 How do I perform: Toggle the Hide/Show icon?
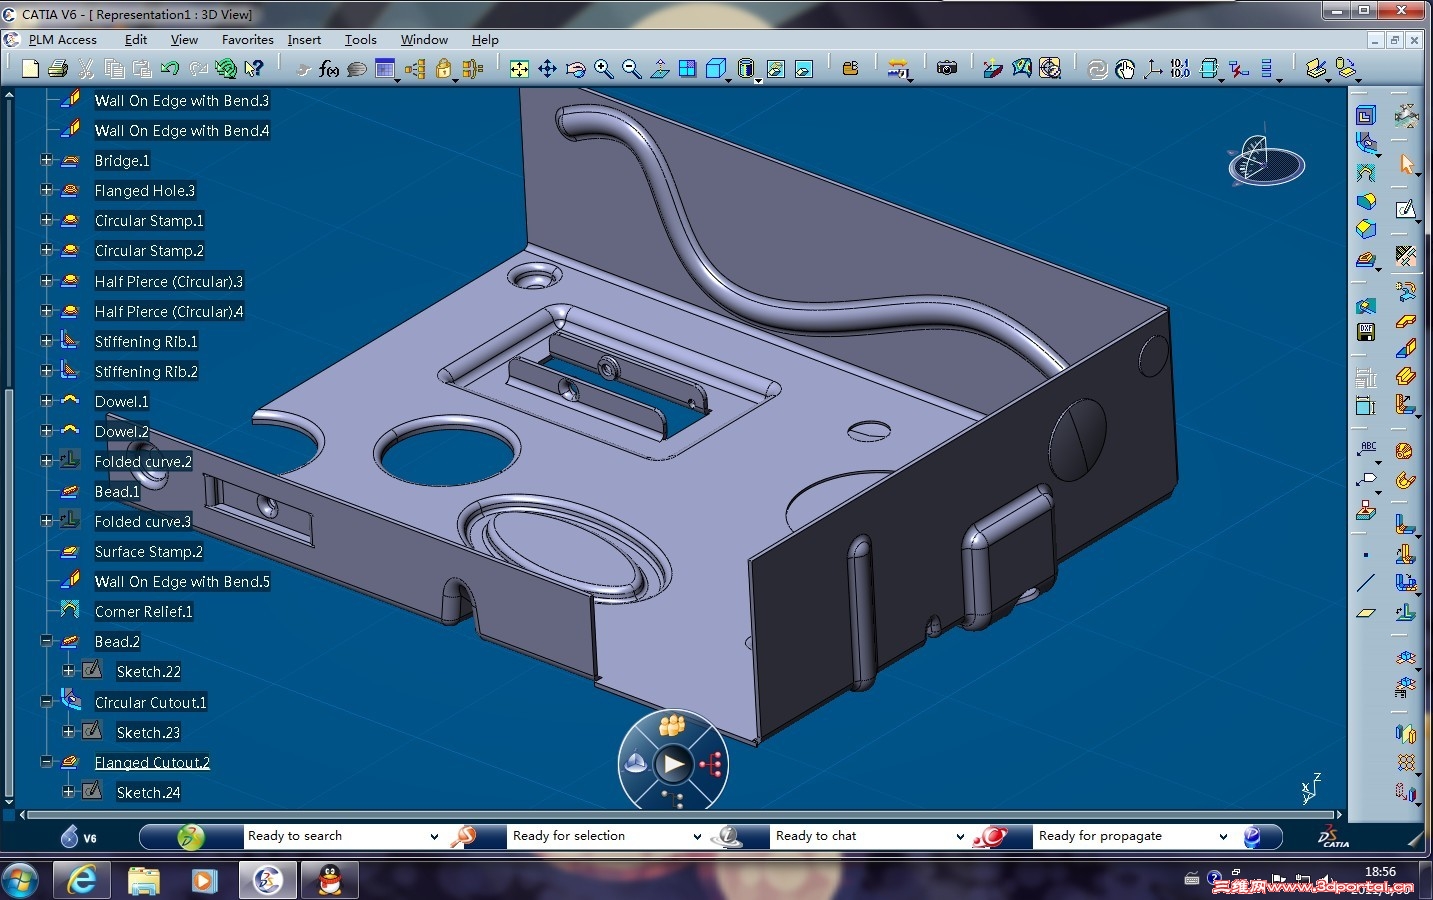[775, 68]
